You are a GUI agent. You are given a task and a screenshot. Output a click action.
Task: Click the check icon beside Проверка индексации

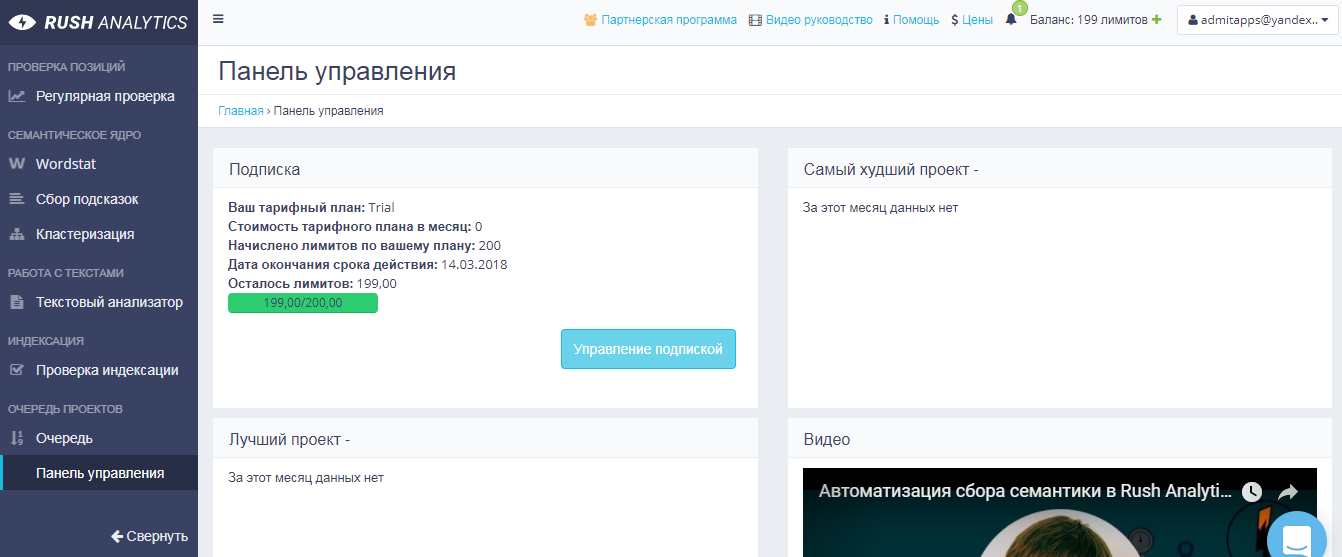tap(17, 370)
